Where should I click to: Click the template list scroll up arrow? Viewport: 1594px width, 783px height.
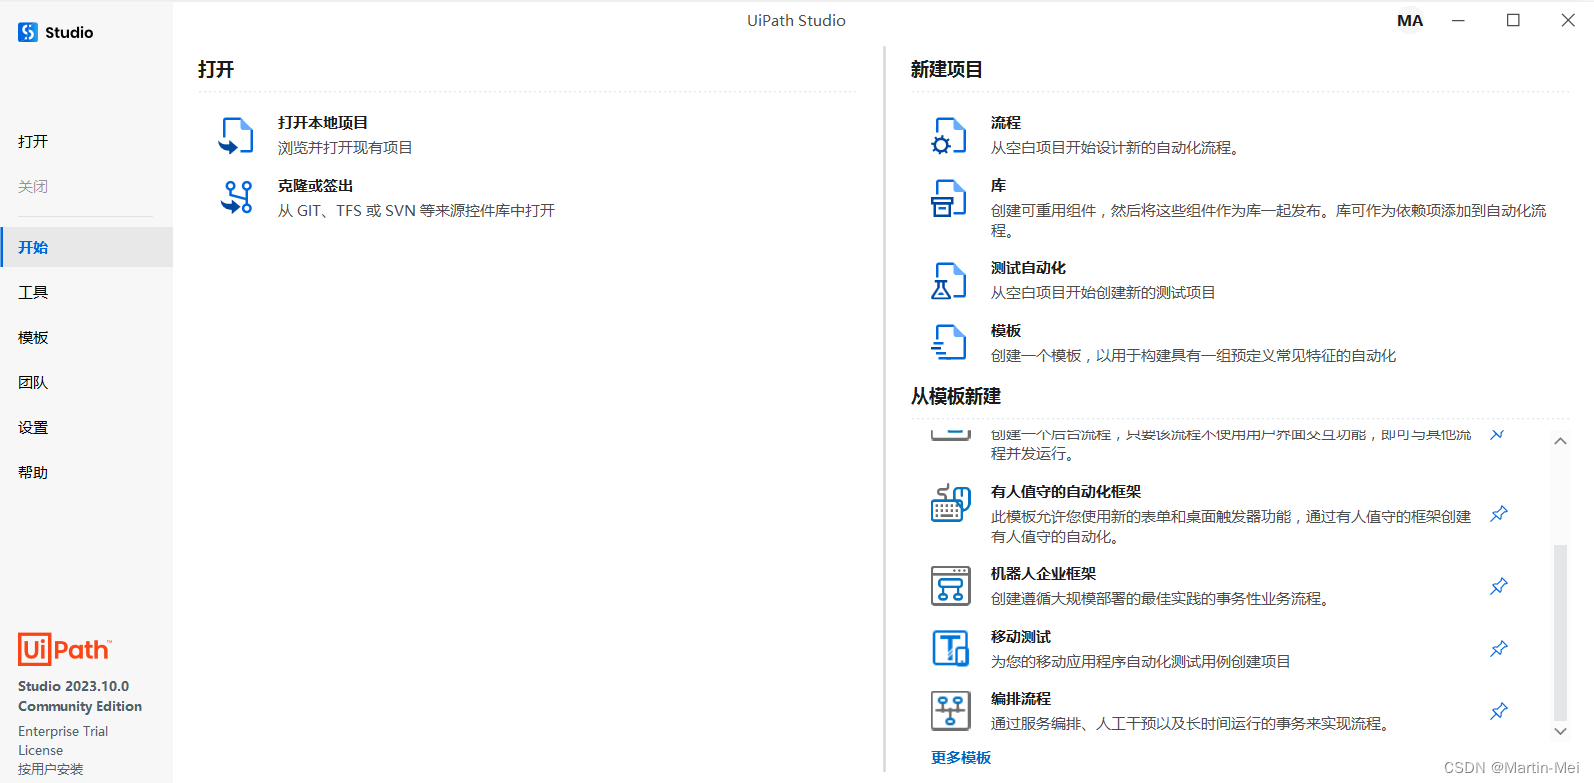point(1560,441)
